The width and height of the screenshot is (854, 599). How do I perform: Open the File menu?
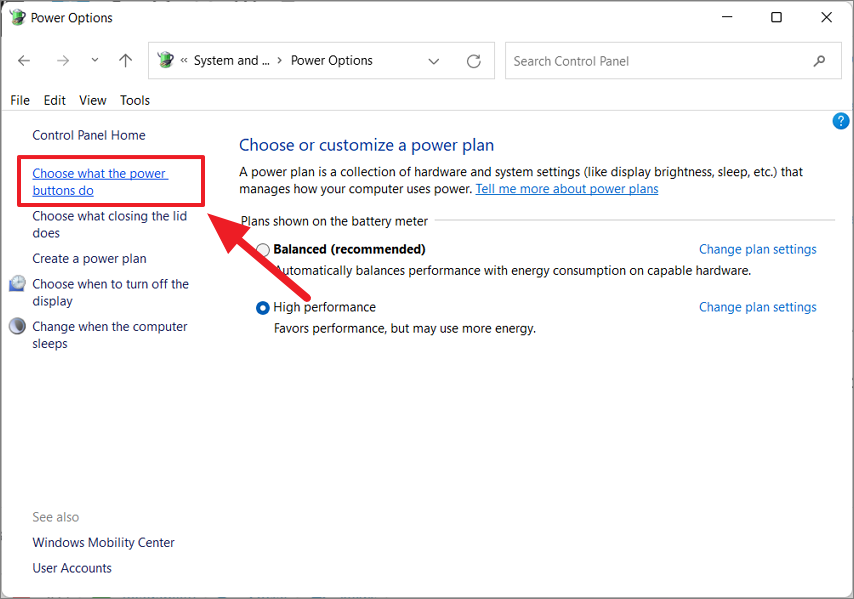pos(20,100)
